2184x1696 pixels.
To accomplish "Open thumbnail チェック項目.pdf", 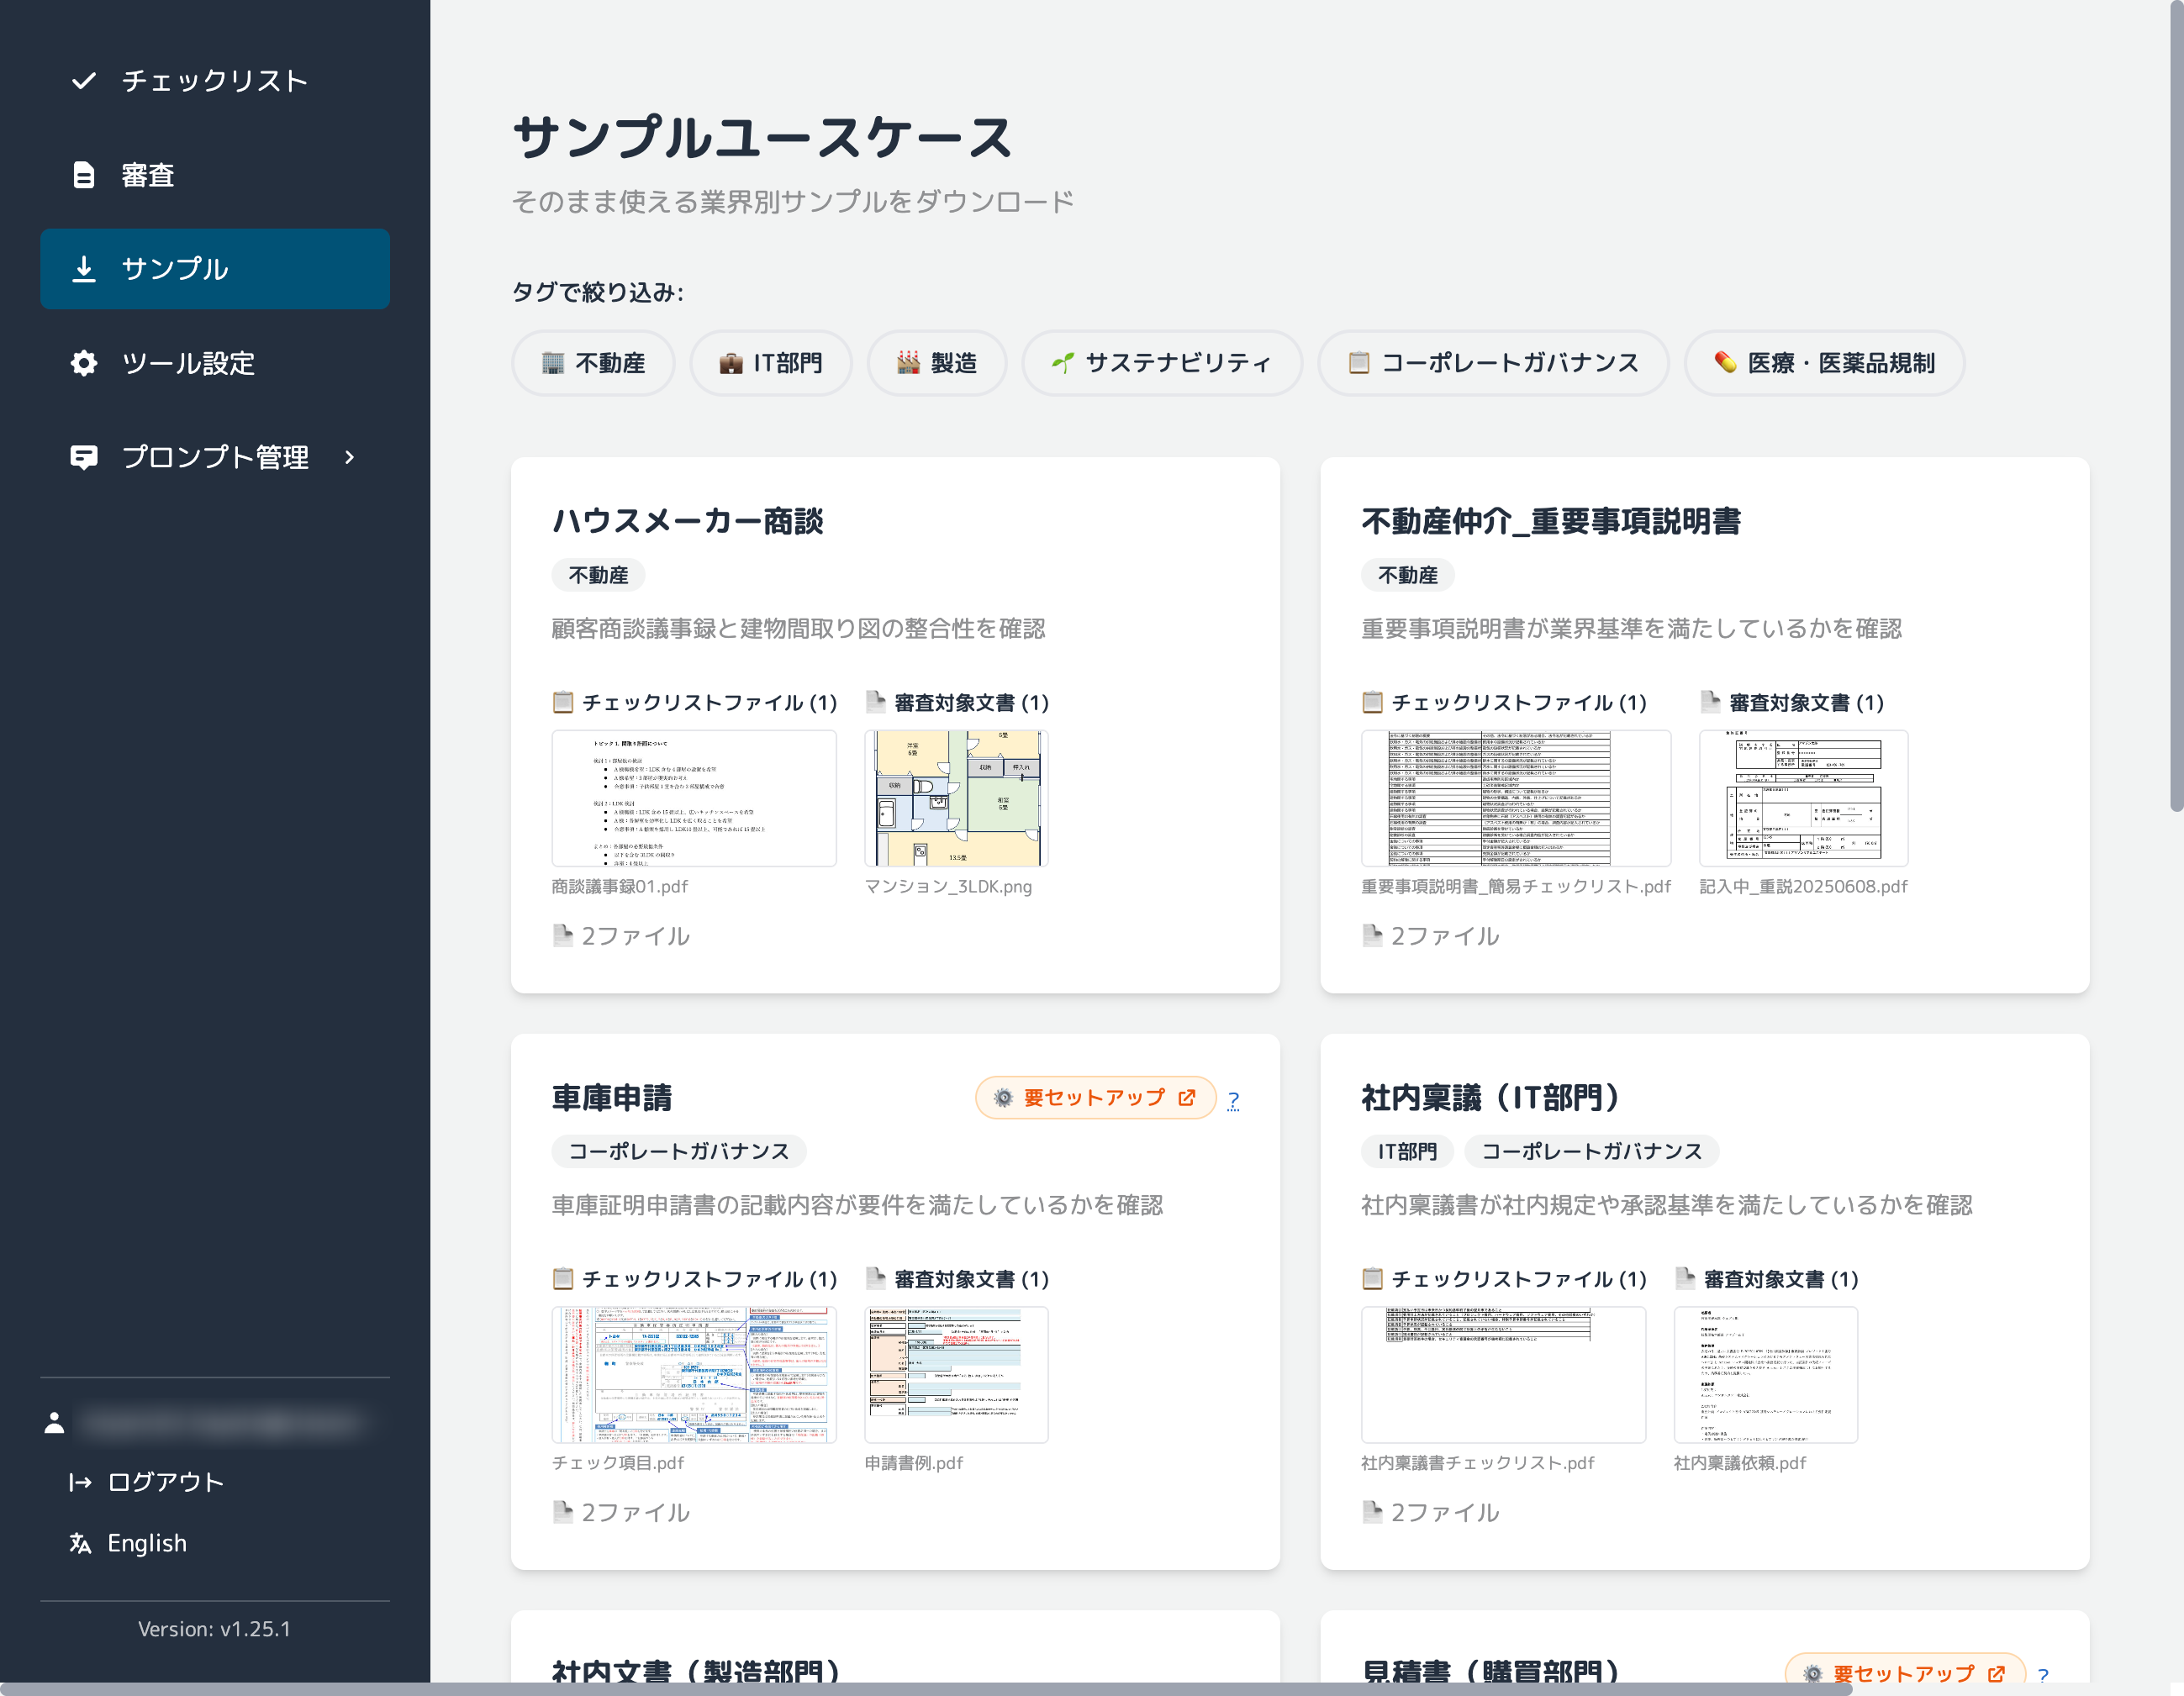I will tap(694, 1374).
